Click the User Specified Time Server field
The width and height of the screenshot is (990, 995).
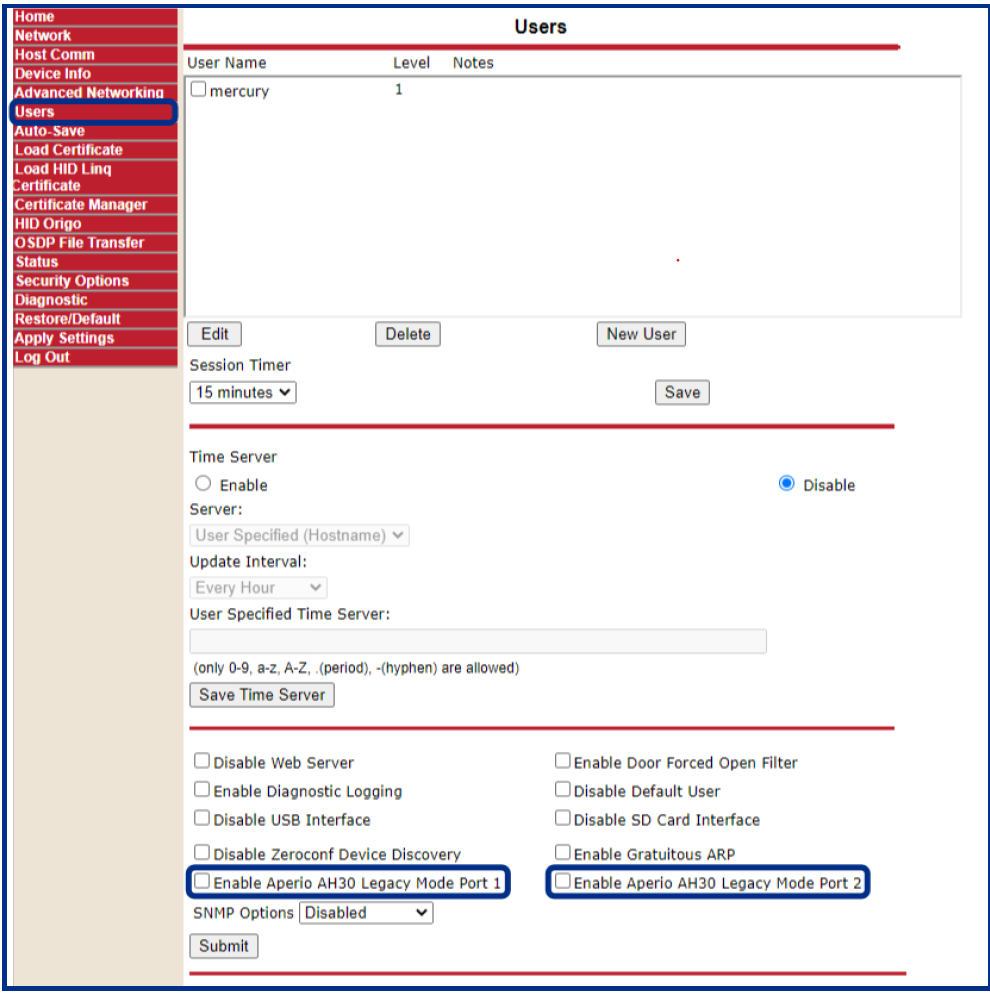click(478, 642)
